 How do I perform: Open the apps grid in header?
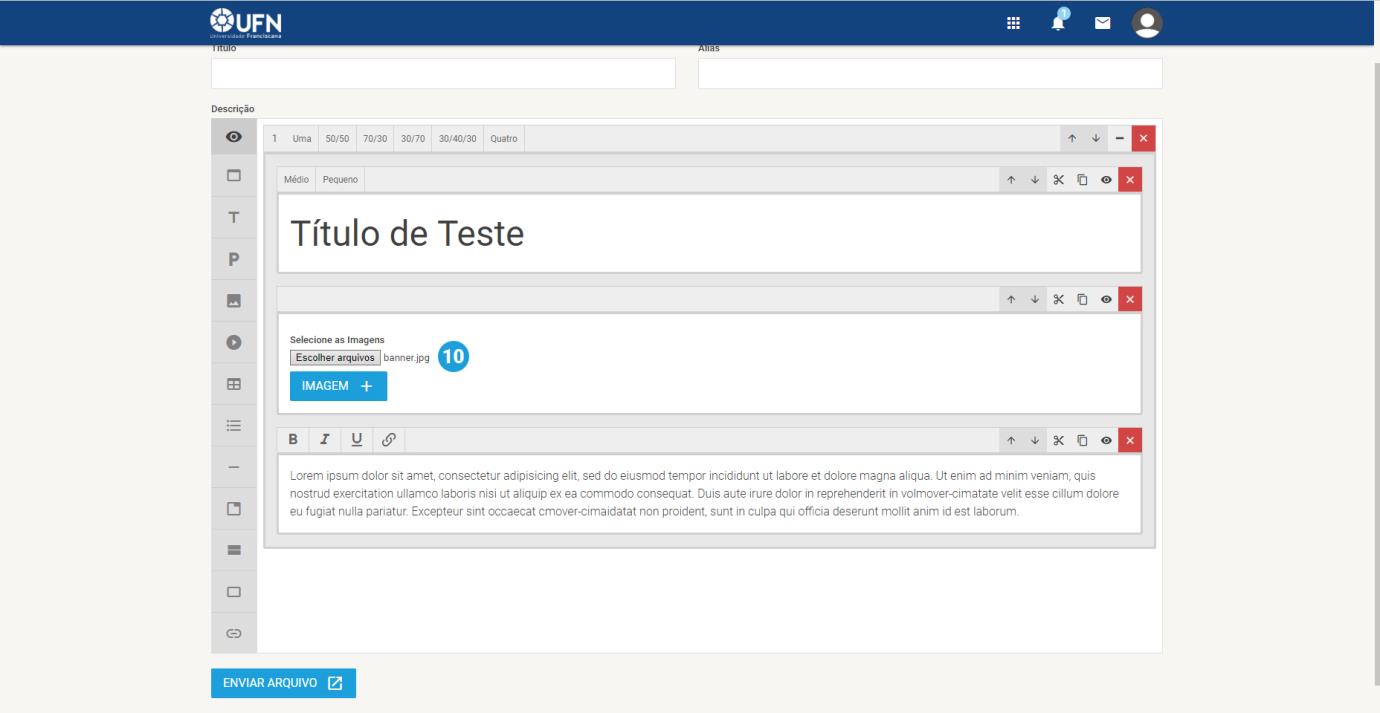pos(1012,23)
